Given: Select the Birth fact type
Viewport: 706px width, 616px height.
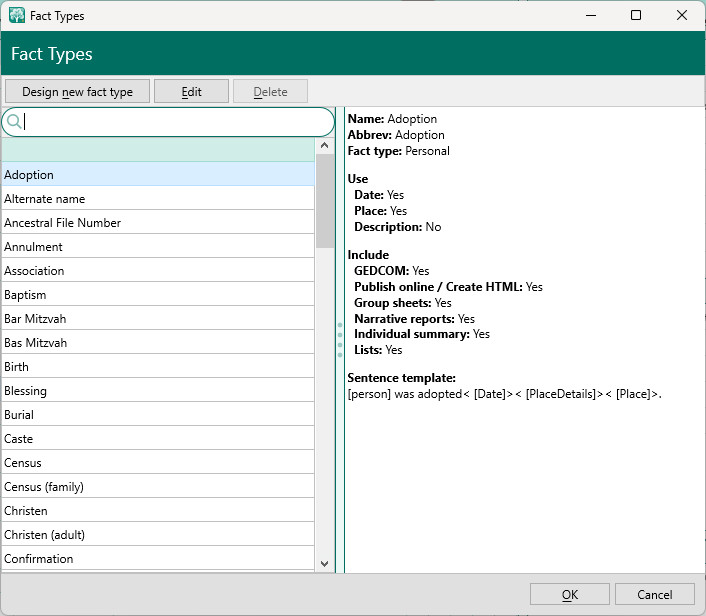Looking at the screenshot, I should (158, 367).
